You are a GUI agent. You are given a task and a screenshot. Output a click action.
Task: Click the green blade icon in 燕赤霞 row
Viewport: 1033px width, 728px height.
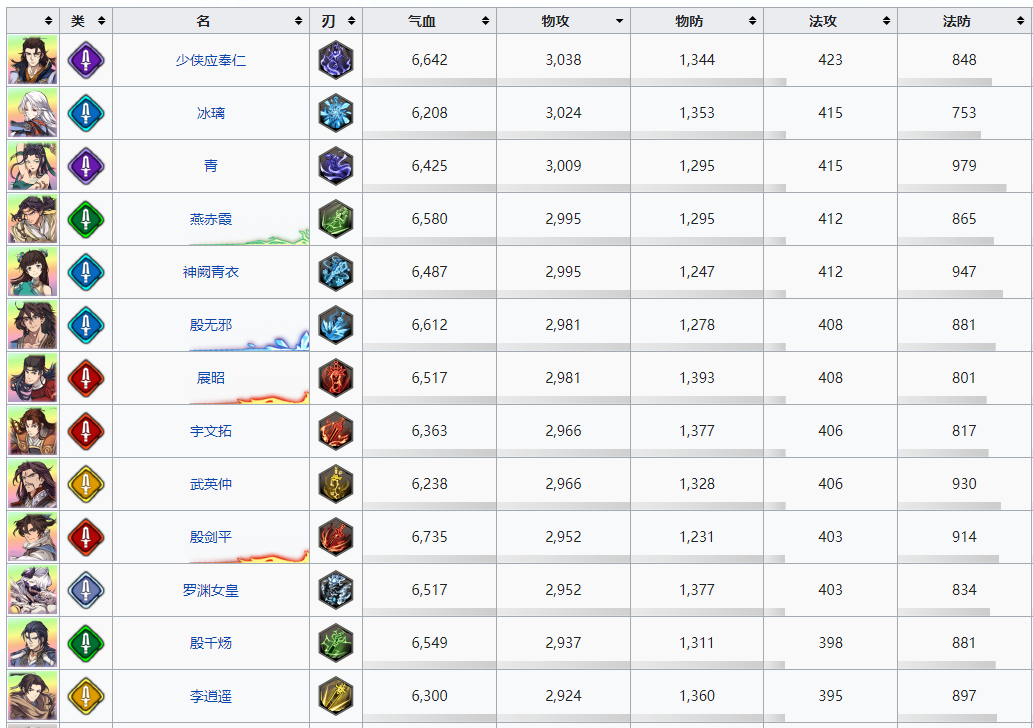[335, 219]
